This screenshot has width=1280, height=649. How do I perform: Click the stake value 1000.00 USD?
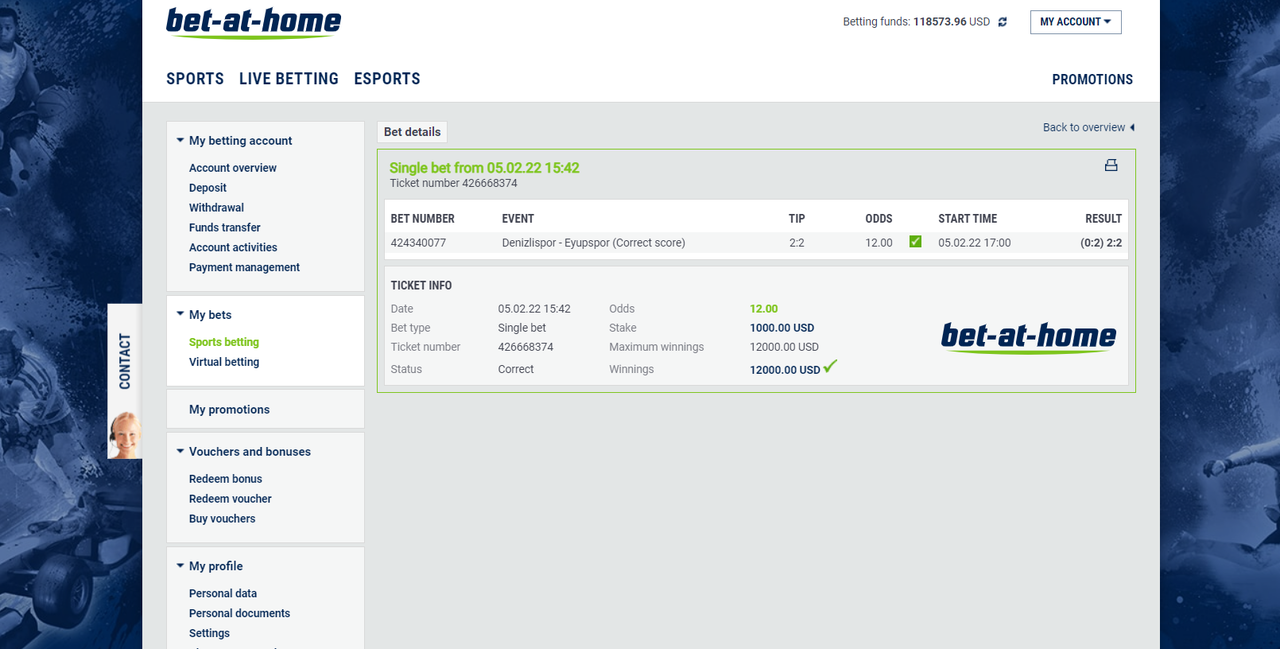782,328
